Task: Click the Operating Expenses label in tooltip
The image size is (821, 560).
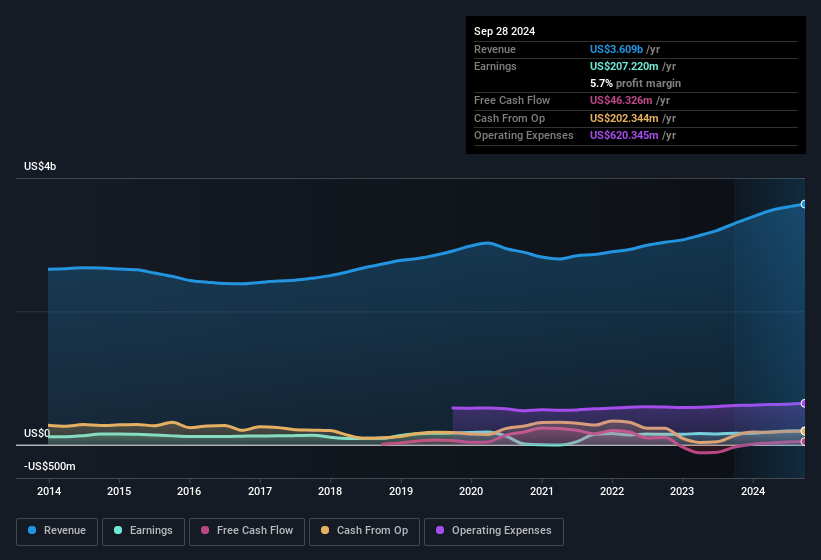Action: coord(524,135)
